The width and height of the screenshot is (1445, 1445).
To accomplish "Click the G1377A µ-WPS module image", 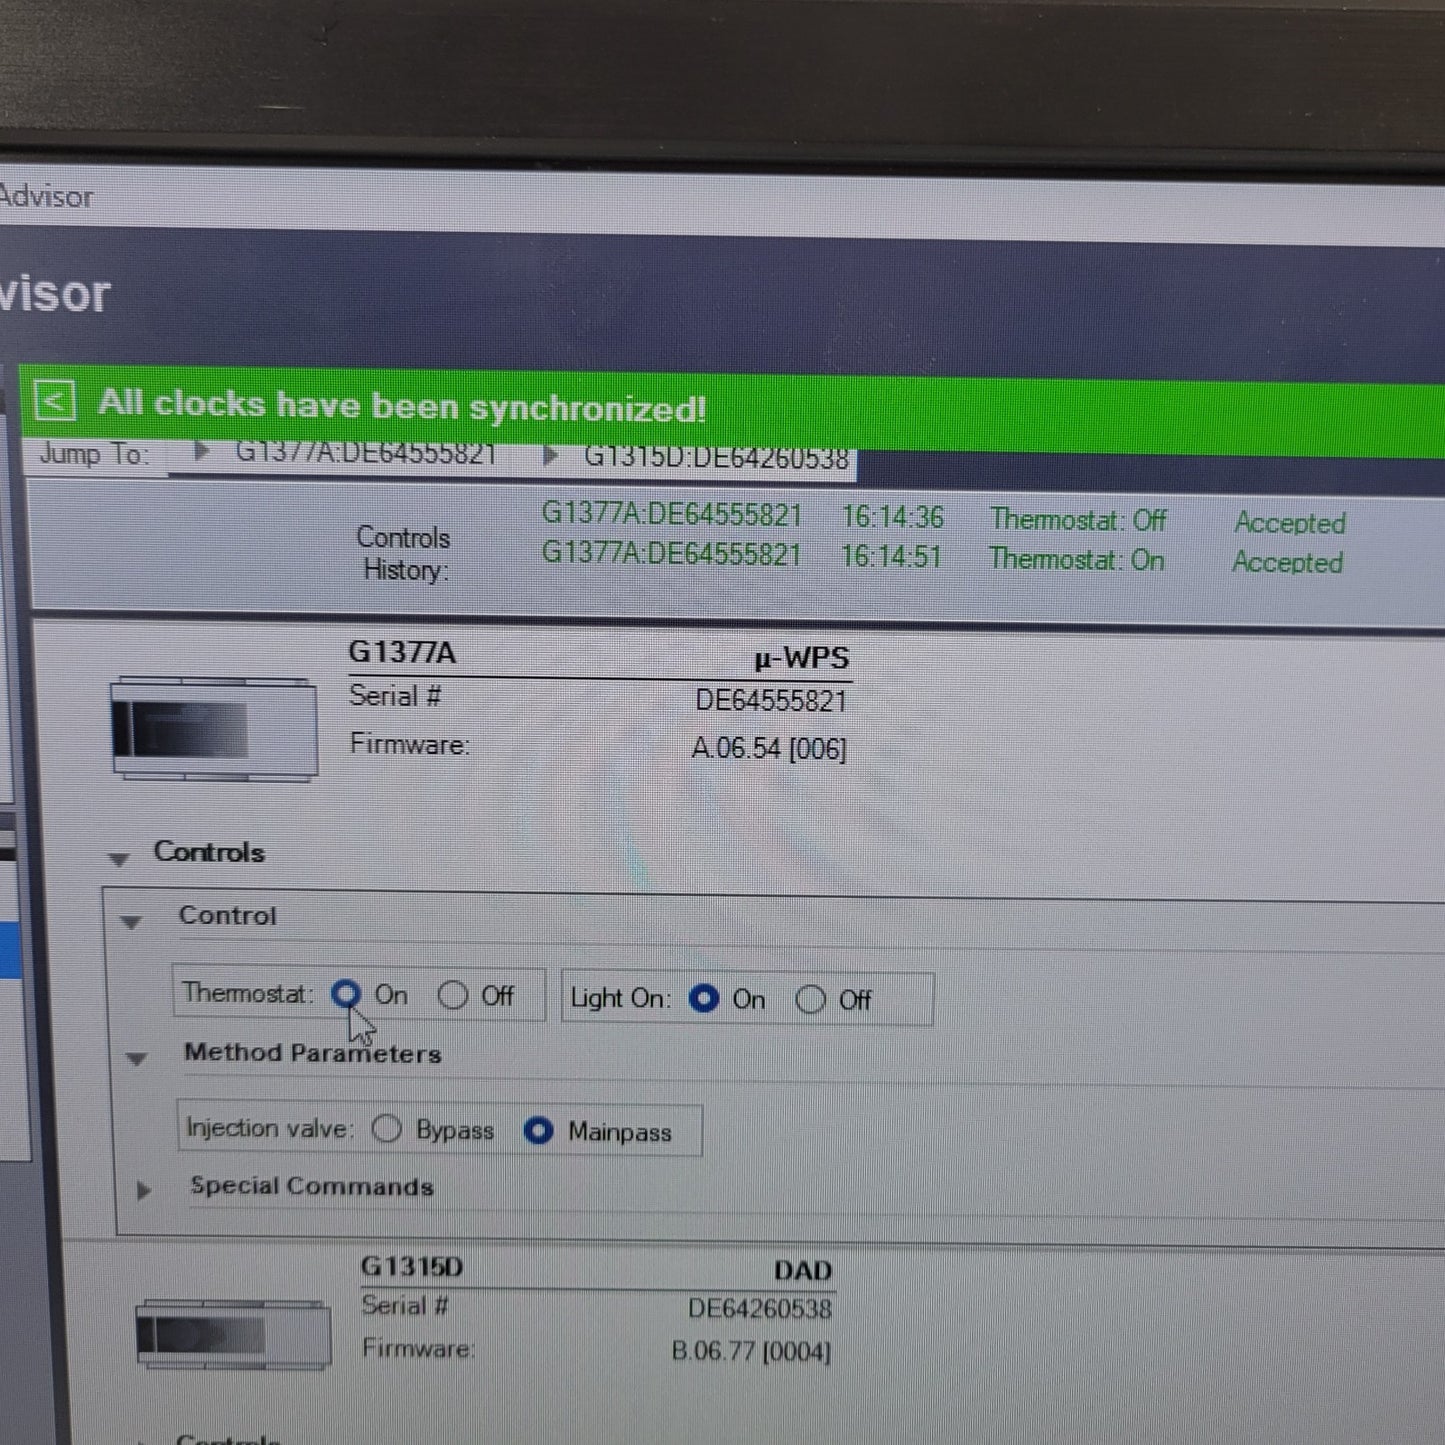I will 214,727.
